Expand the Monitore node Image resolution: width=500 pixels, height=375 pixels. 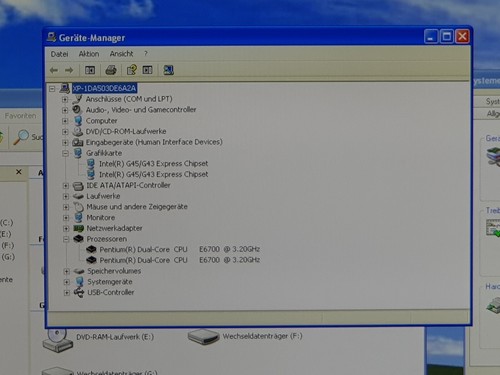[66, 218]
